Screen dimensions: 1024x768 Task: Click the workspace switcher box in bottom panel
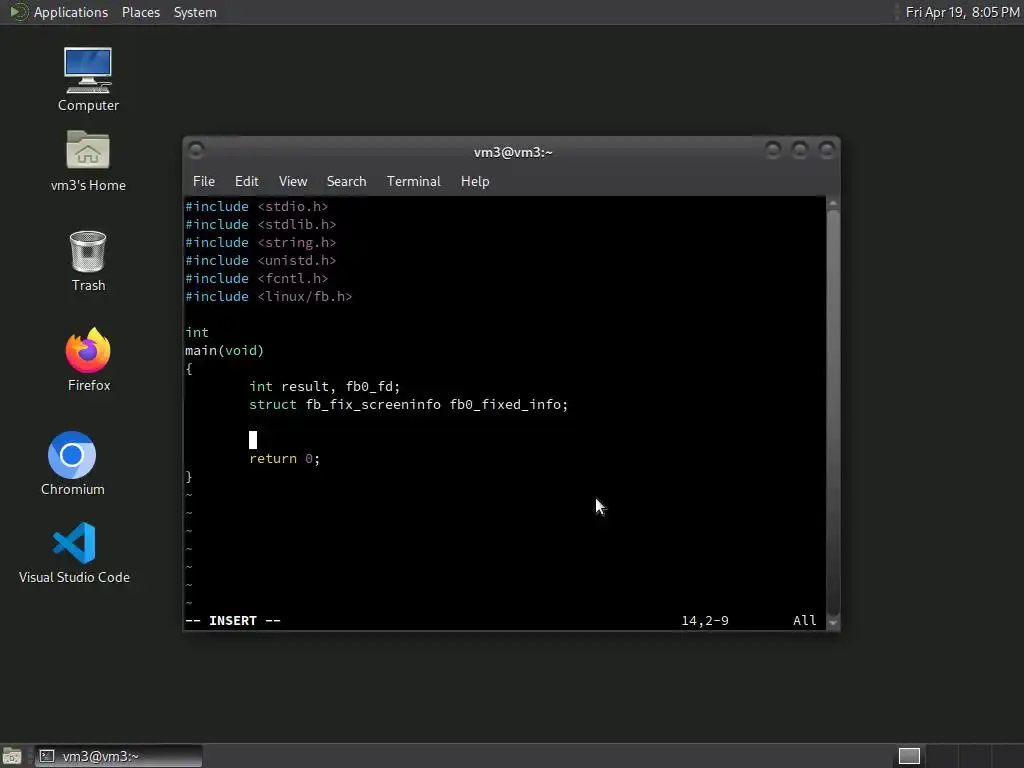click(909, 756)
